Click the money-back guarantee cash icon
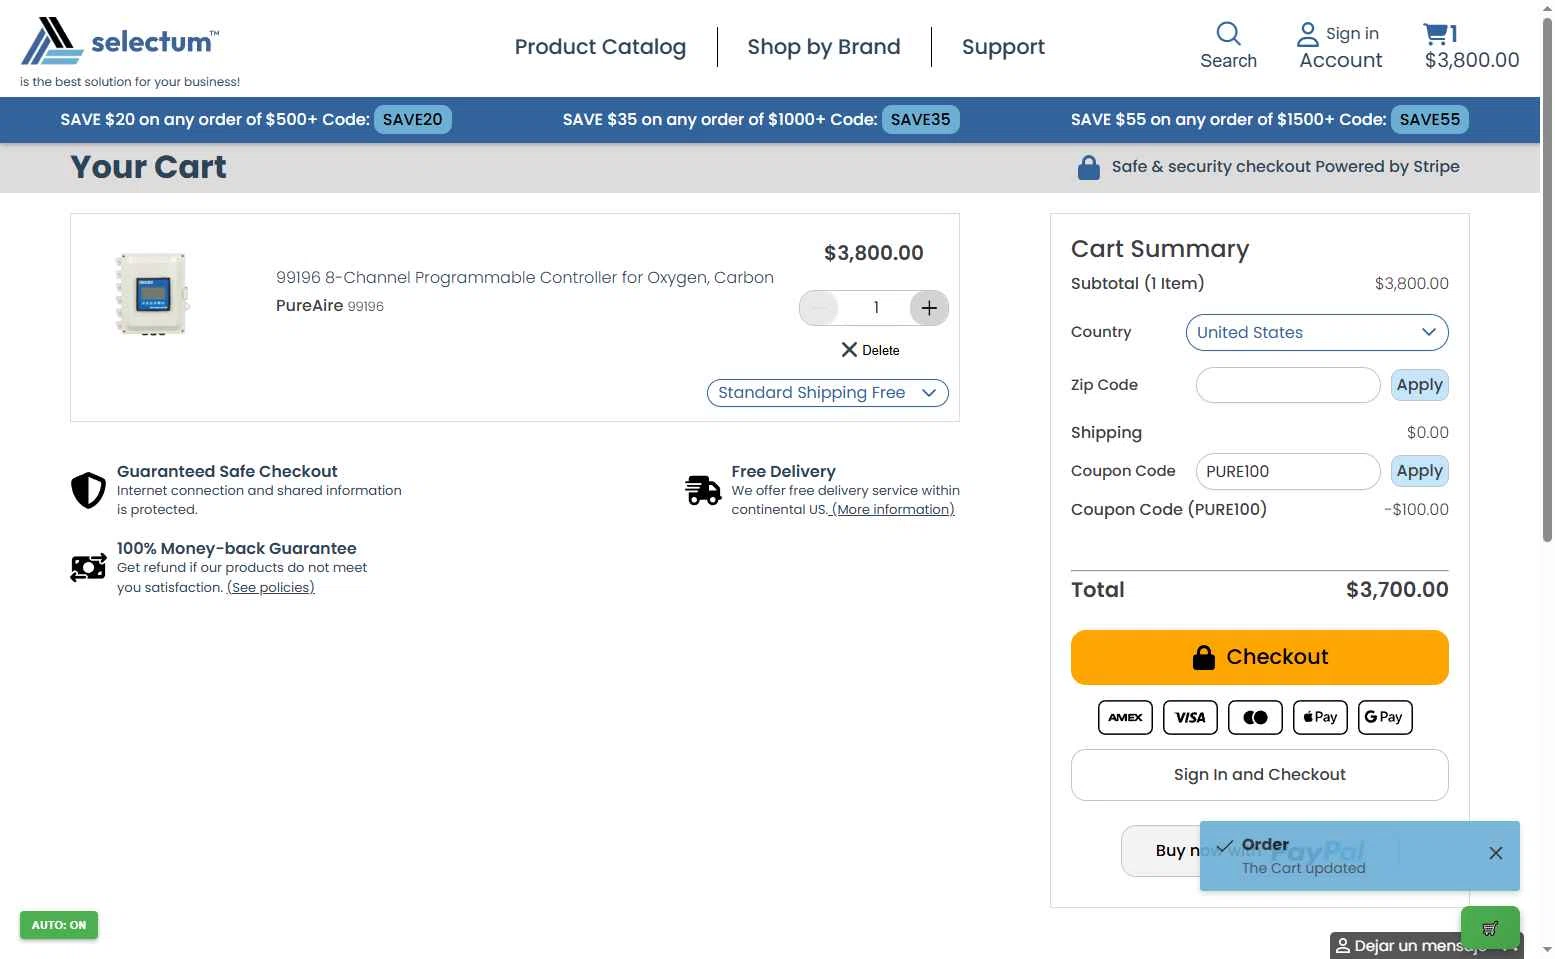1555x959 pixels. (88, 568)
